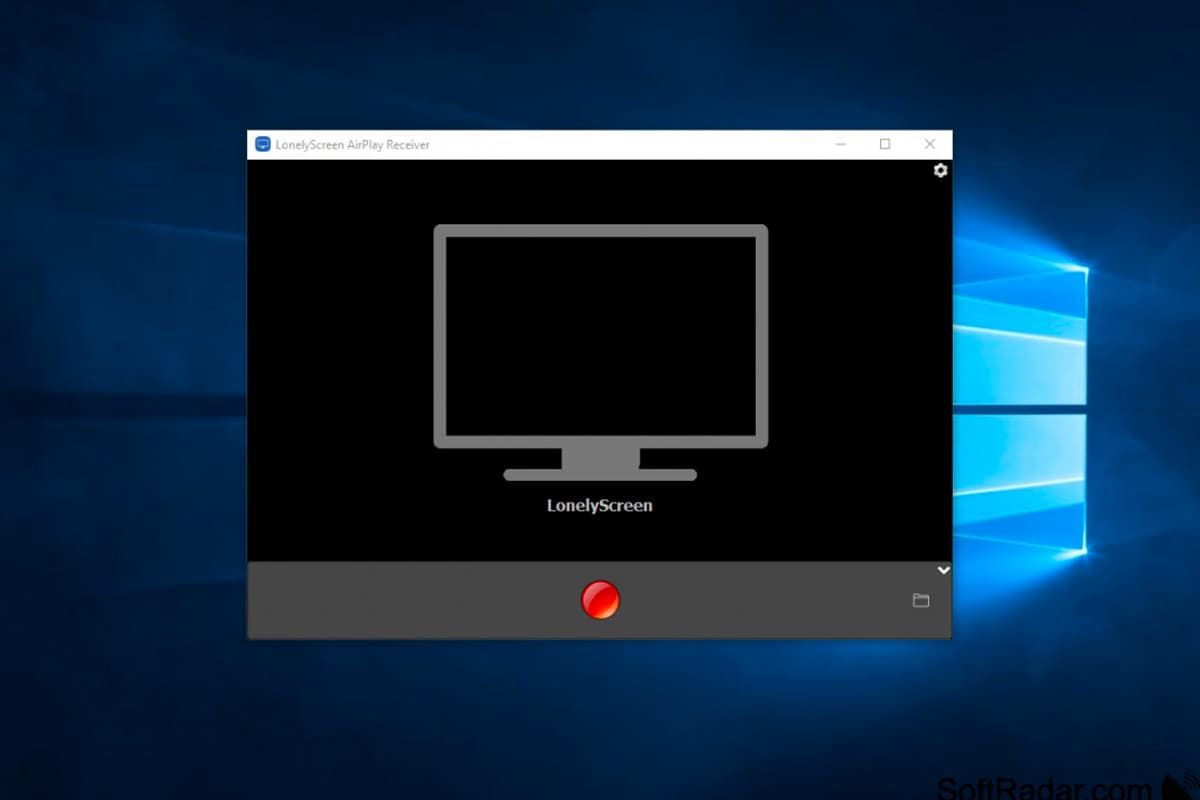1200x800 pixels.
Task: Click the gray monitor graphic
Action: click(x=601, y=352)
